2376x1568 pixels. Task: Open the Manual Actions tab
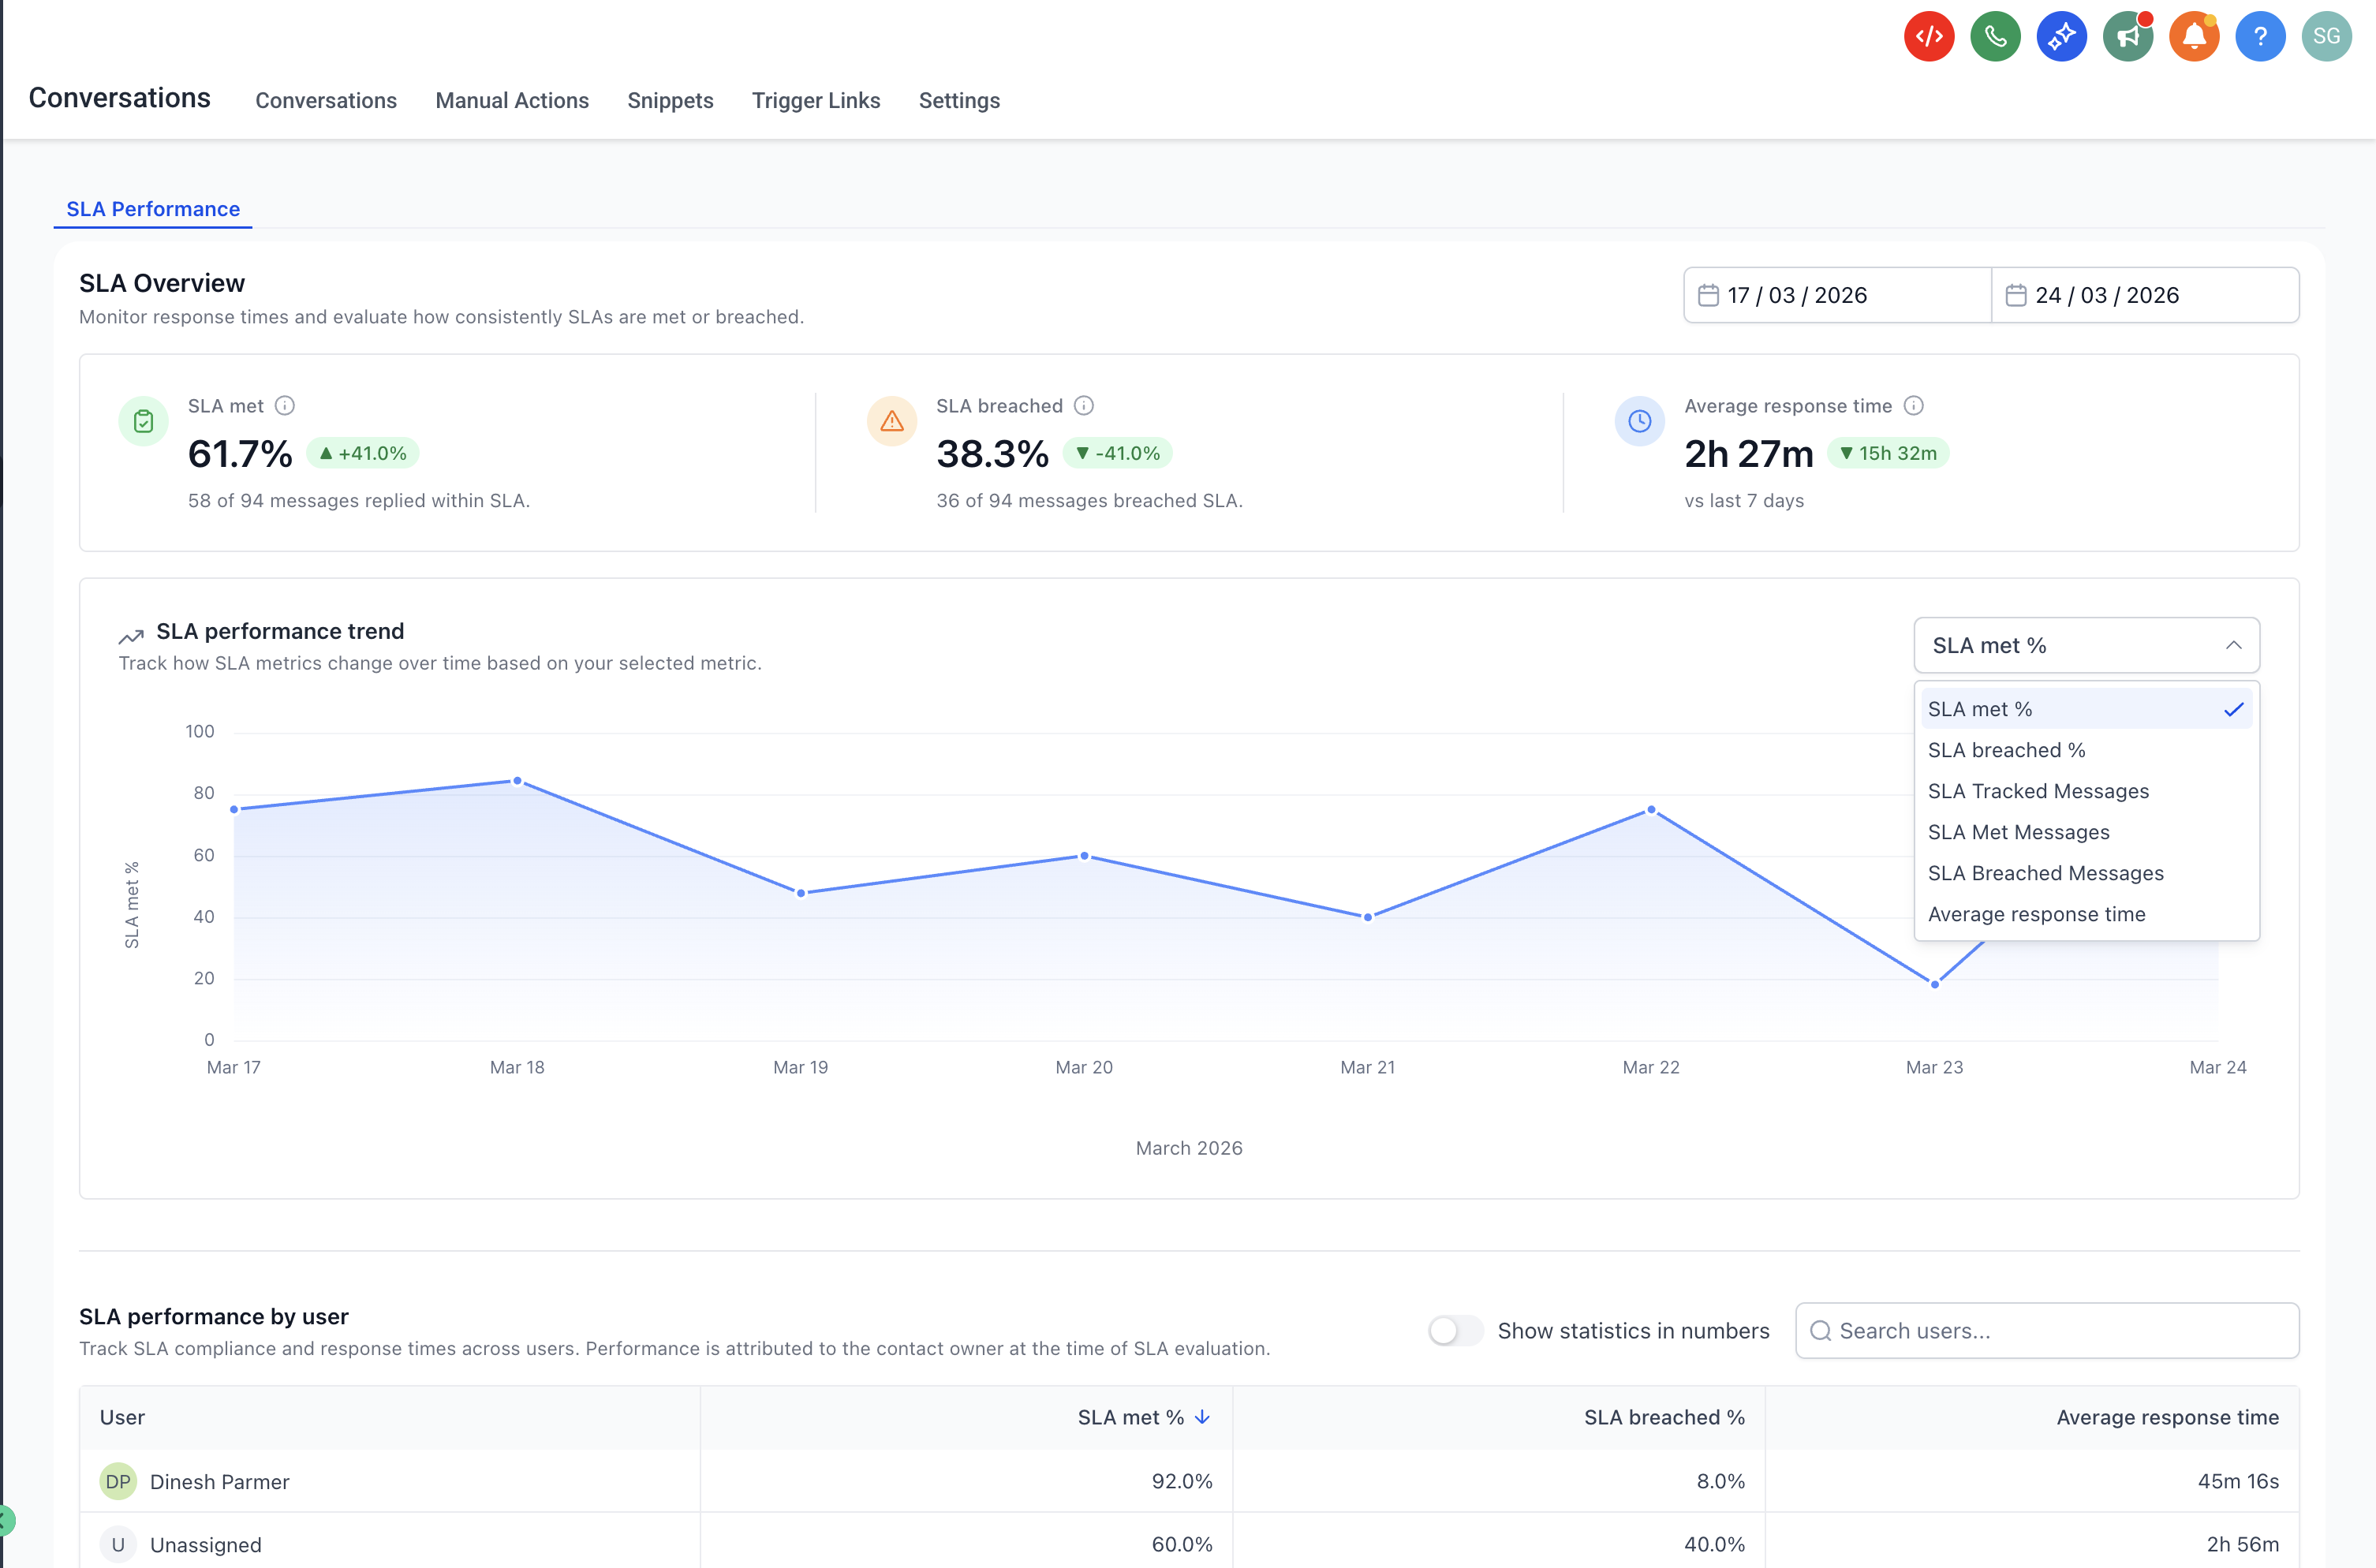512,100
